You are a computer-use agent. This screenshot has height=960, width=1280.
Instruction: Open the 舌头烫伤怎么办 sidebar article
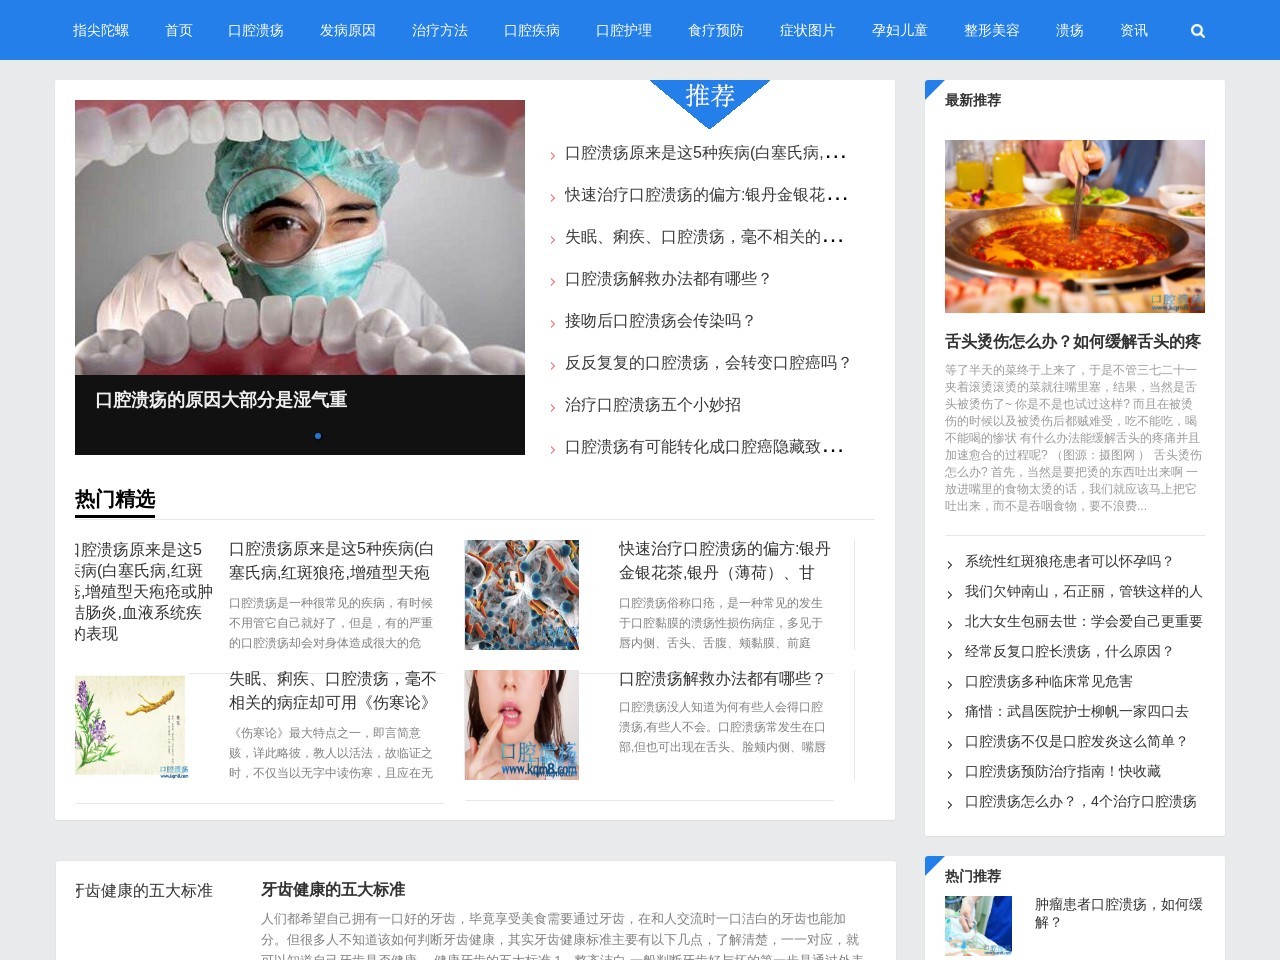pyautogui.click(x=1072, y=342)
